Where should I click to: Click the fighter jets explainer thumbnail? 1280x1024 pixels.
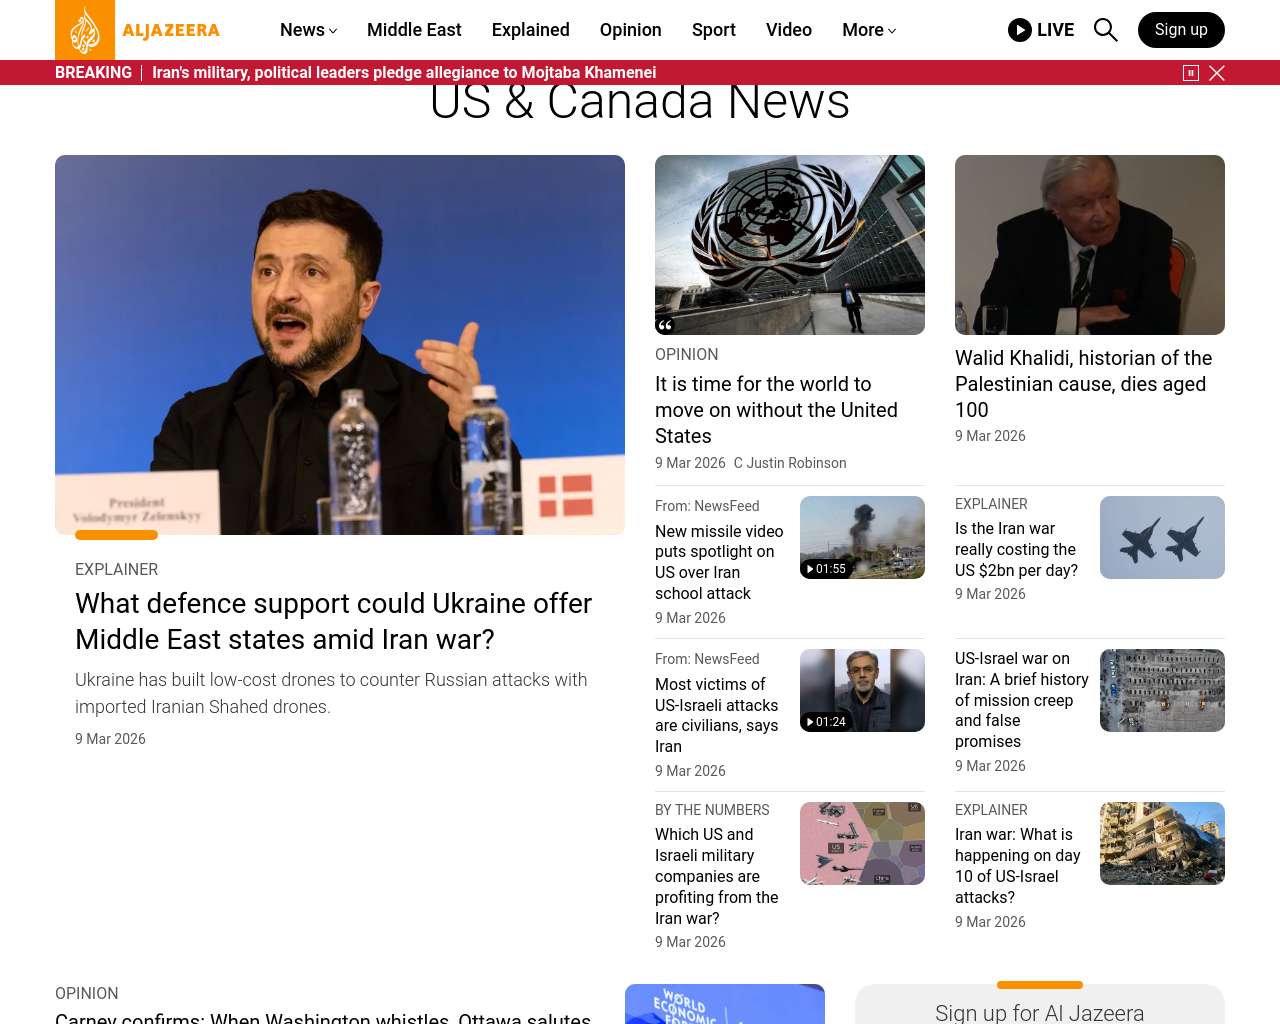point(1162,537)
